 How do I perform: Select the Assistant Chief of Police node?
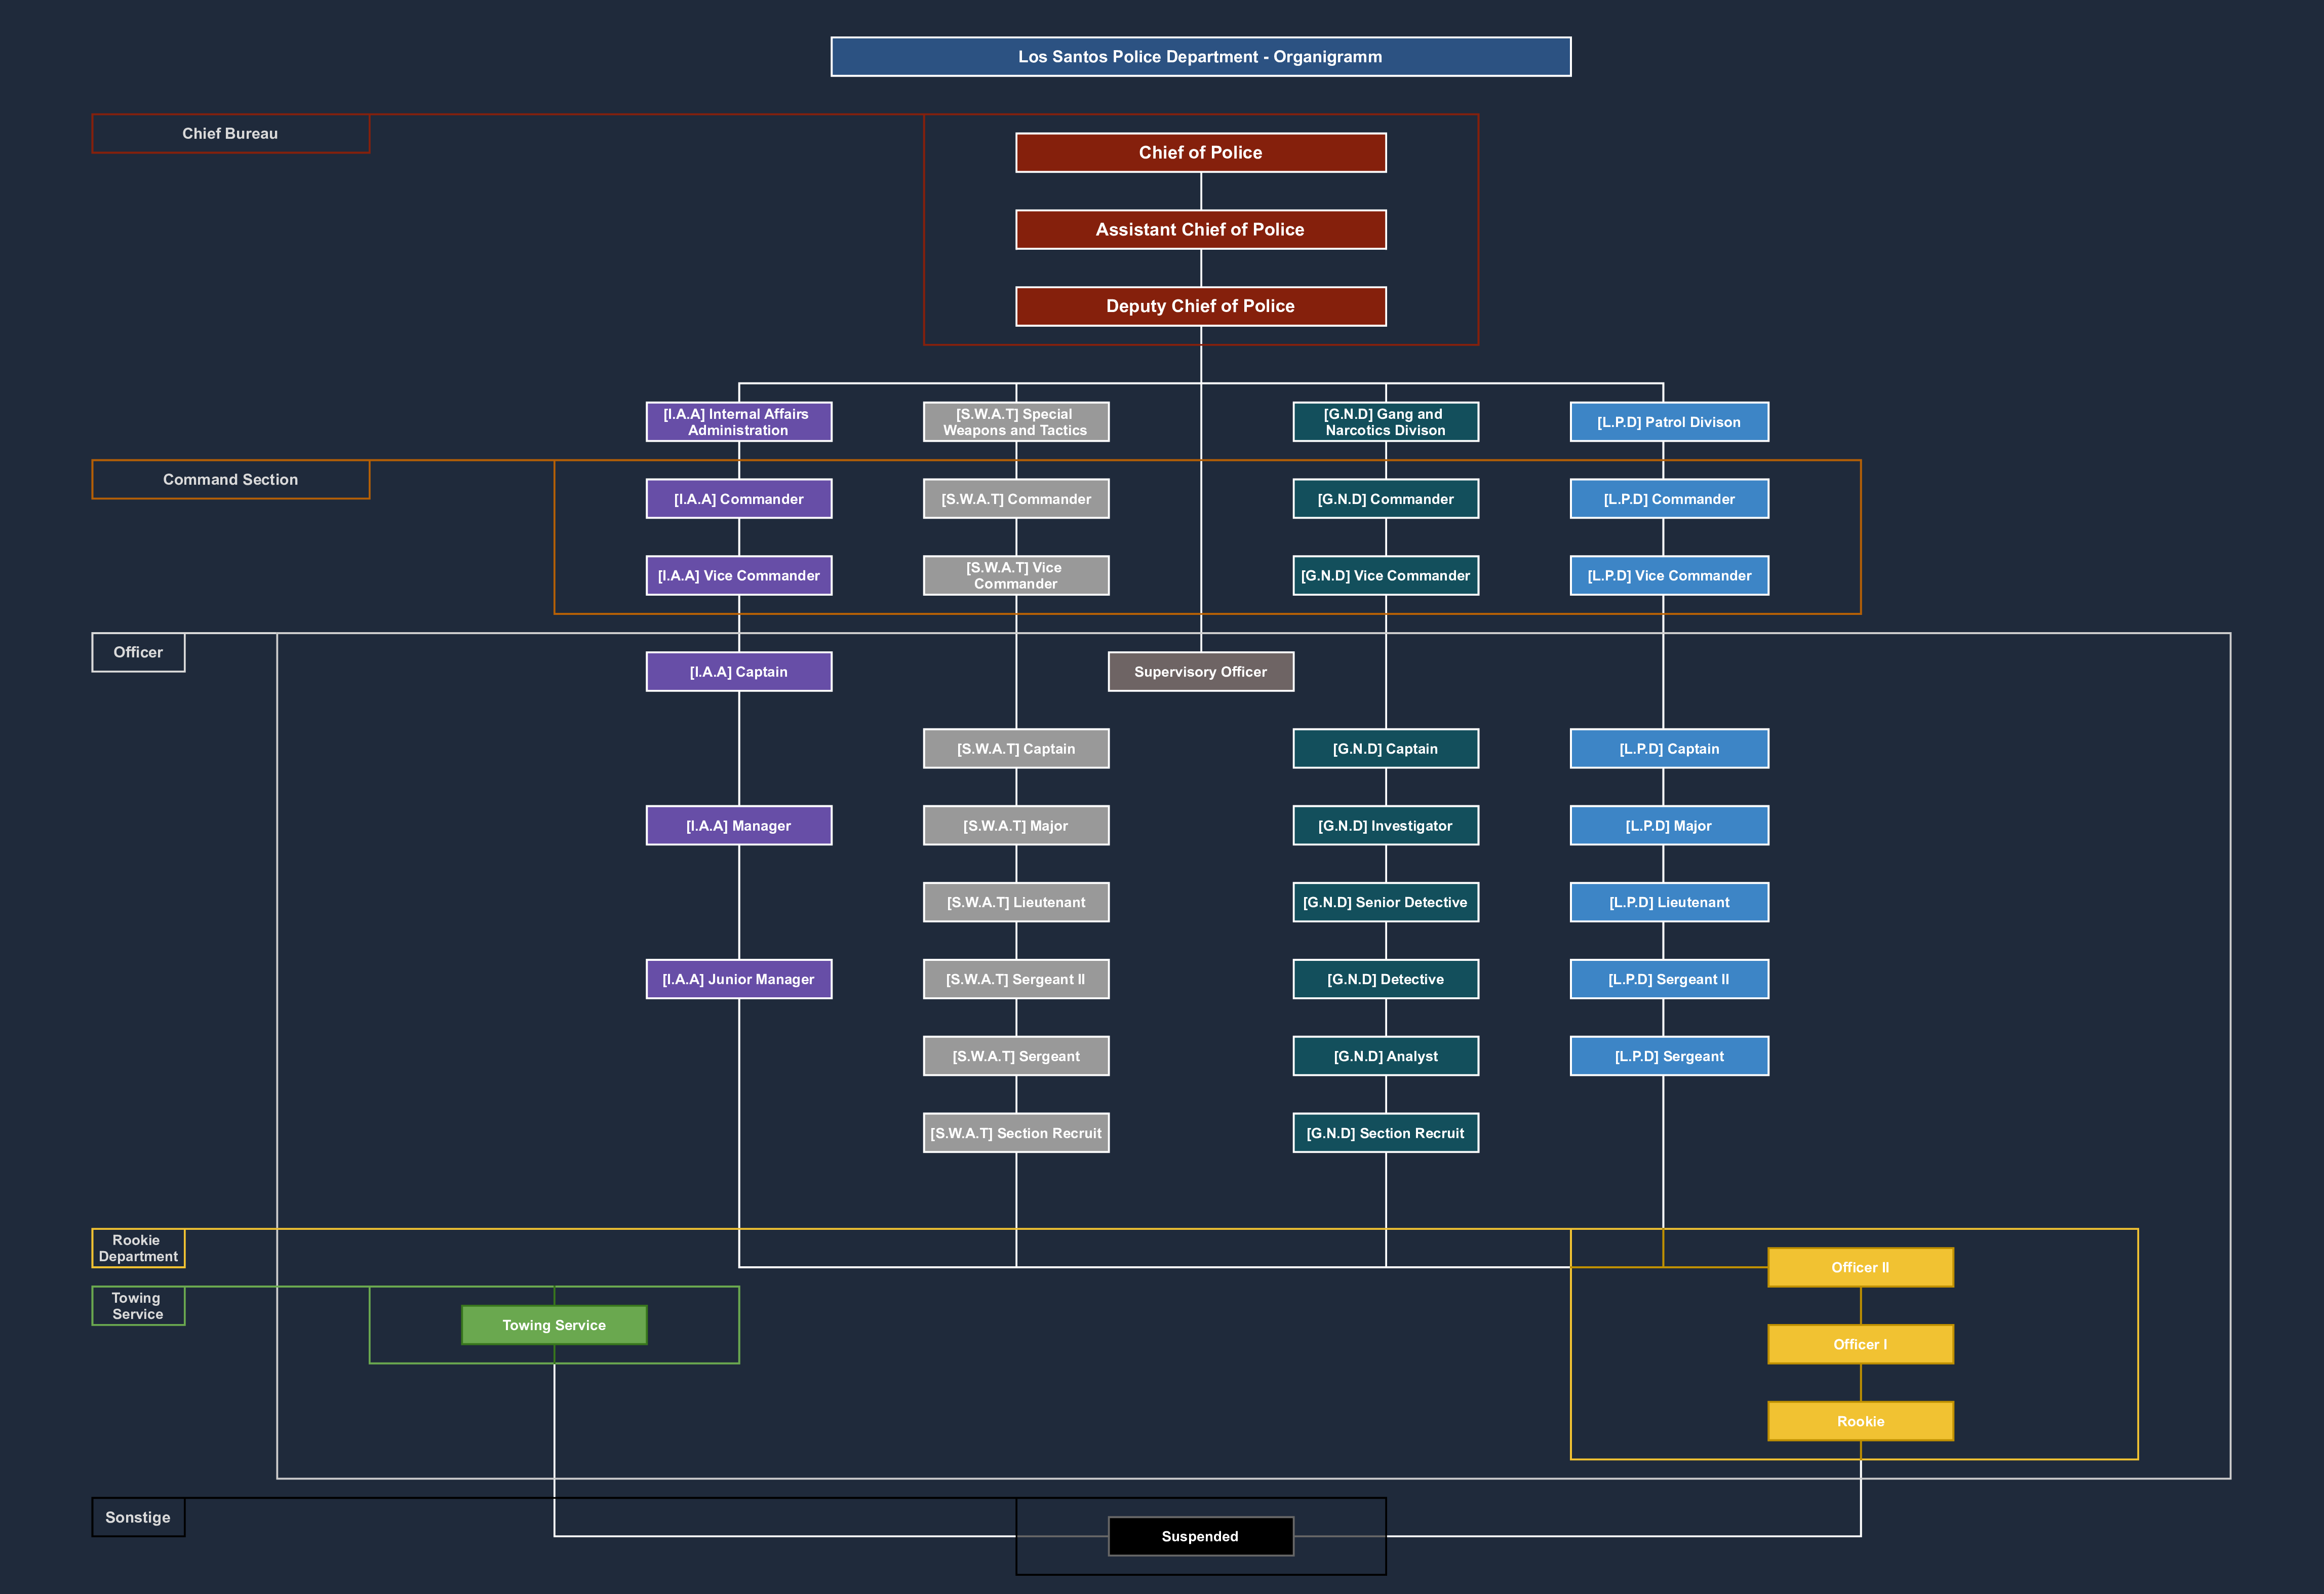pos(1200,229)
